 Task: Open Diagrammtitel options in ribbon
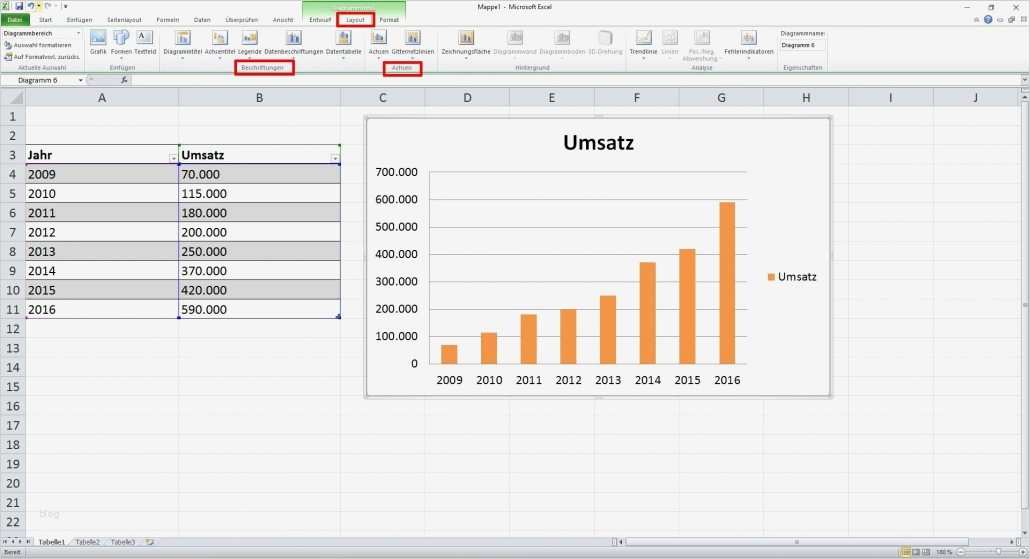click(x=183, y=43)
